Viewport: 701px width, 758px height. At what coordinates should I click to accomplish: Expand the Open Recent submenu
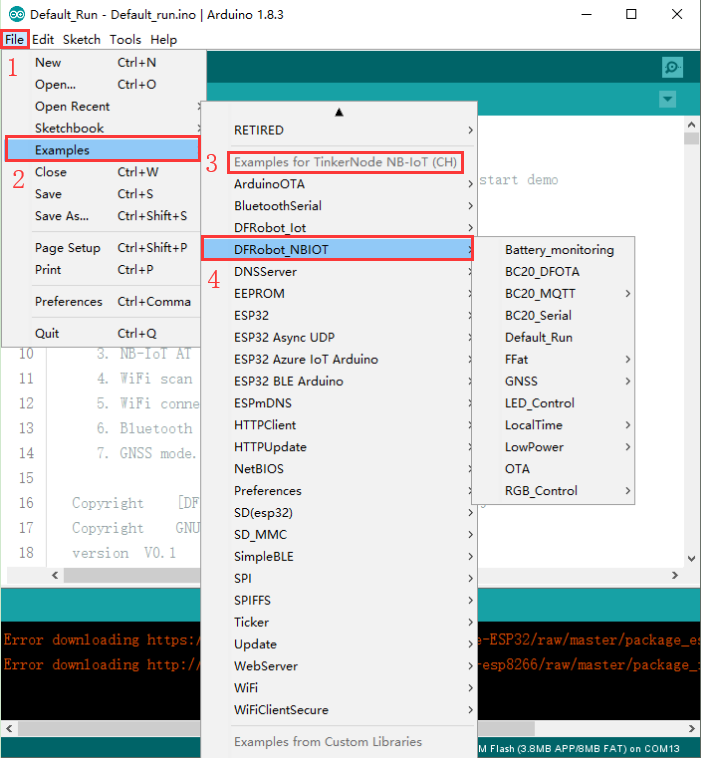[102, 106]
